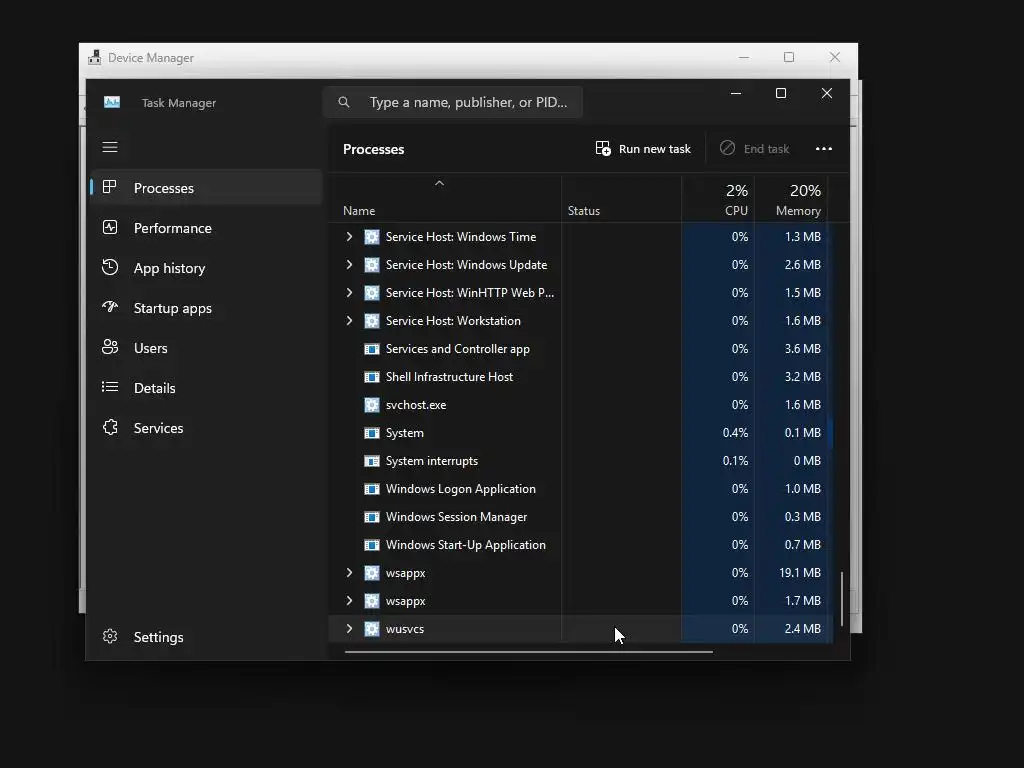The image size is (1024, 768).
Task: Expand Service Host: Workstation
Action: tap(349, 321)
